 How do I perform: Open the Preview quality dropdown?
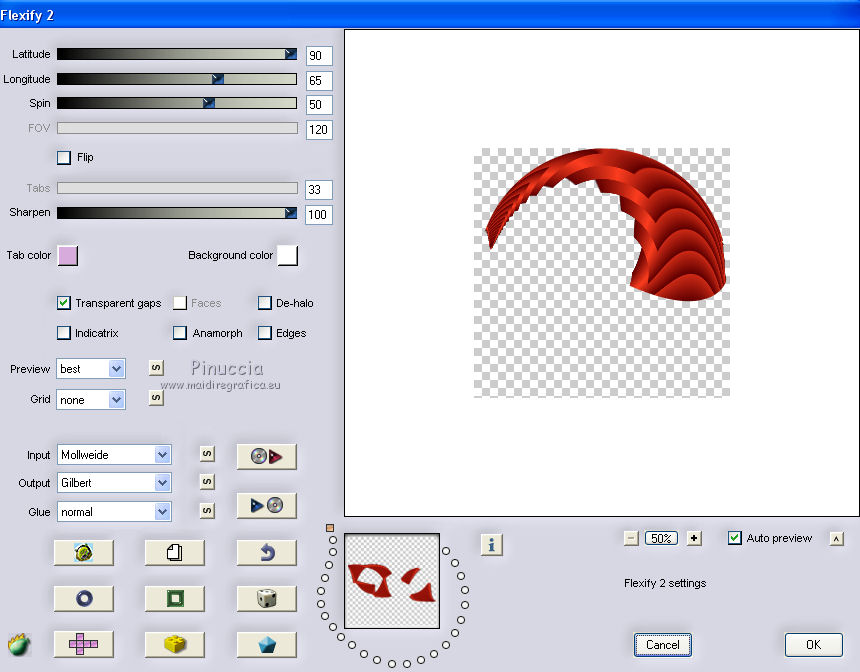(91, 369)
